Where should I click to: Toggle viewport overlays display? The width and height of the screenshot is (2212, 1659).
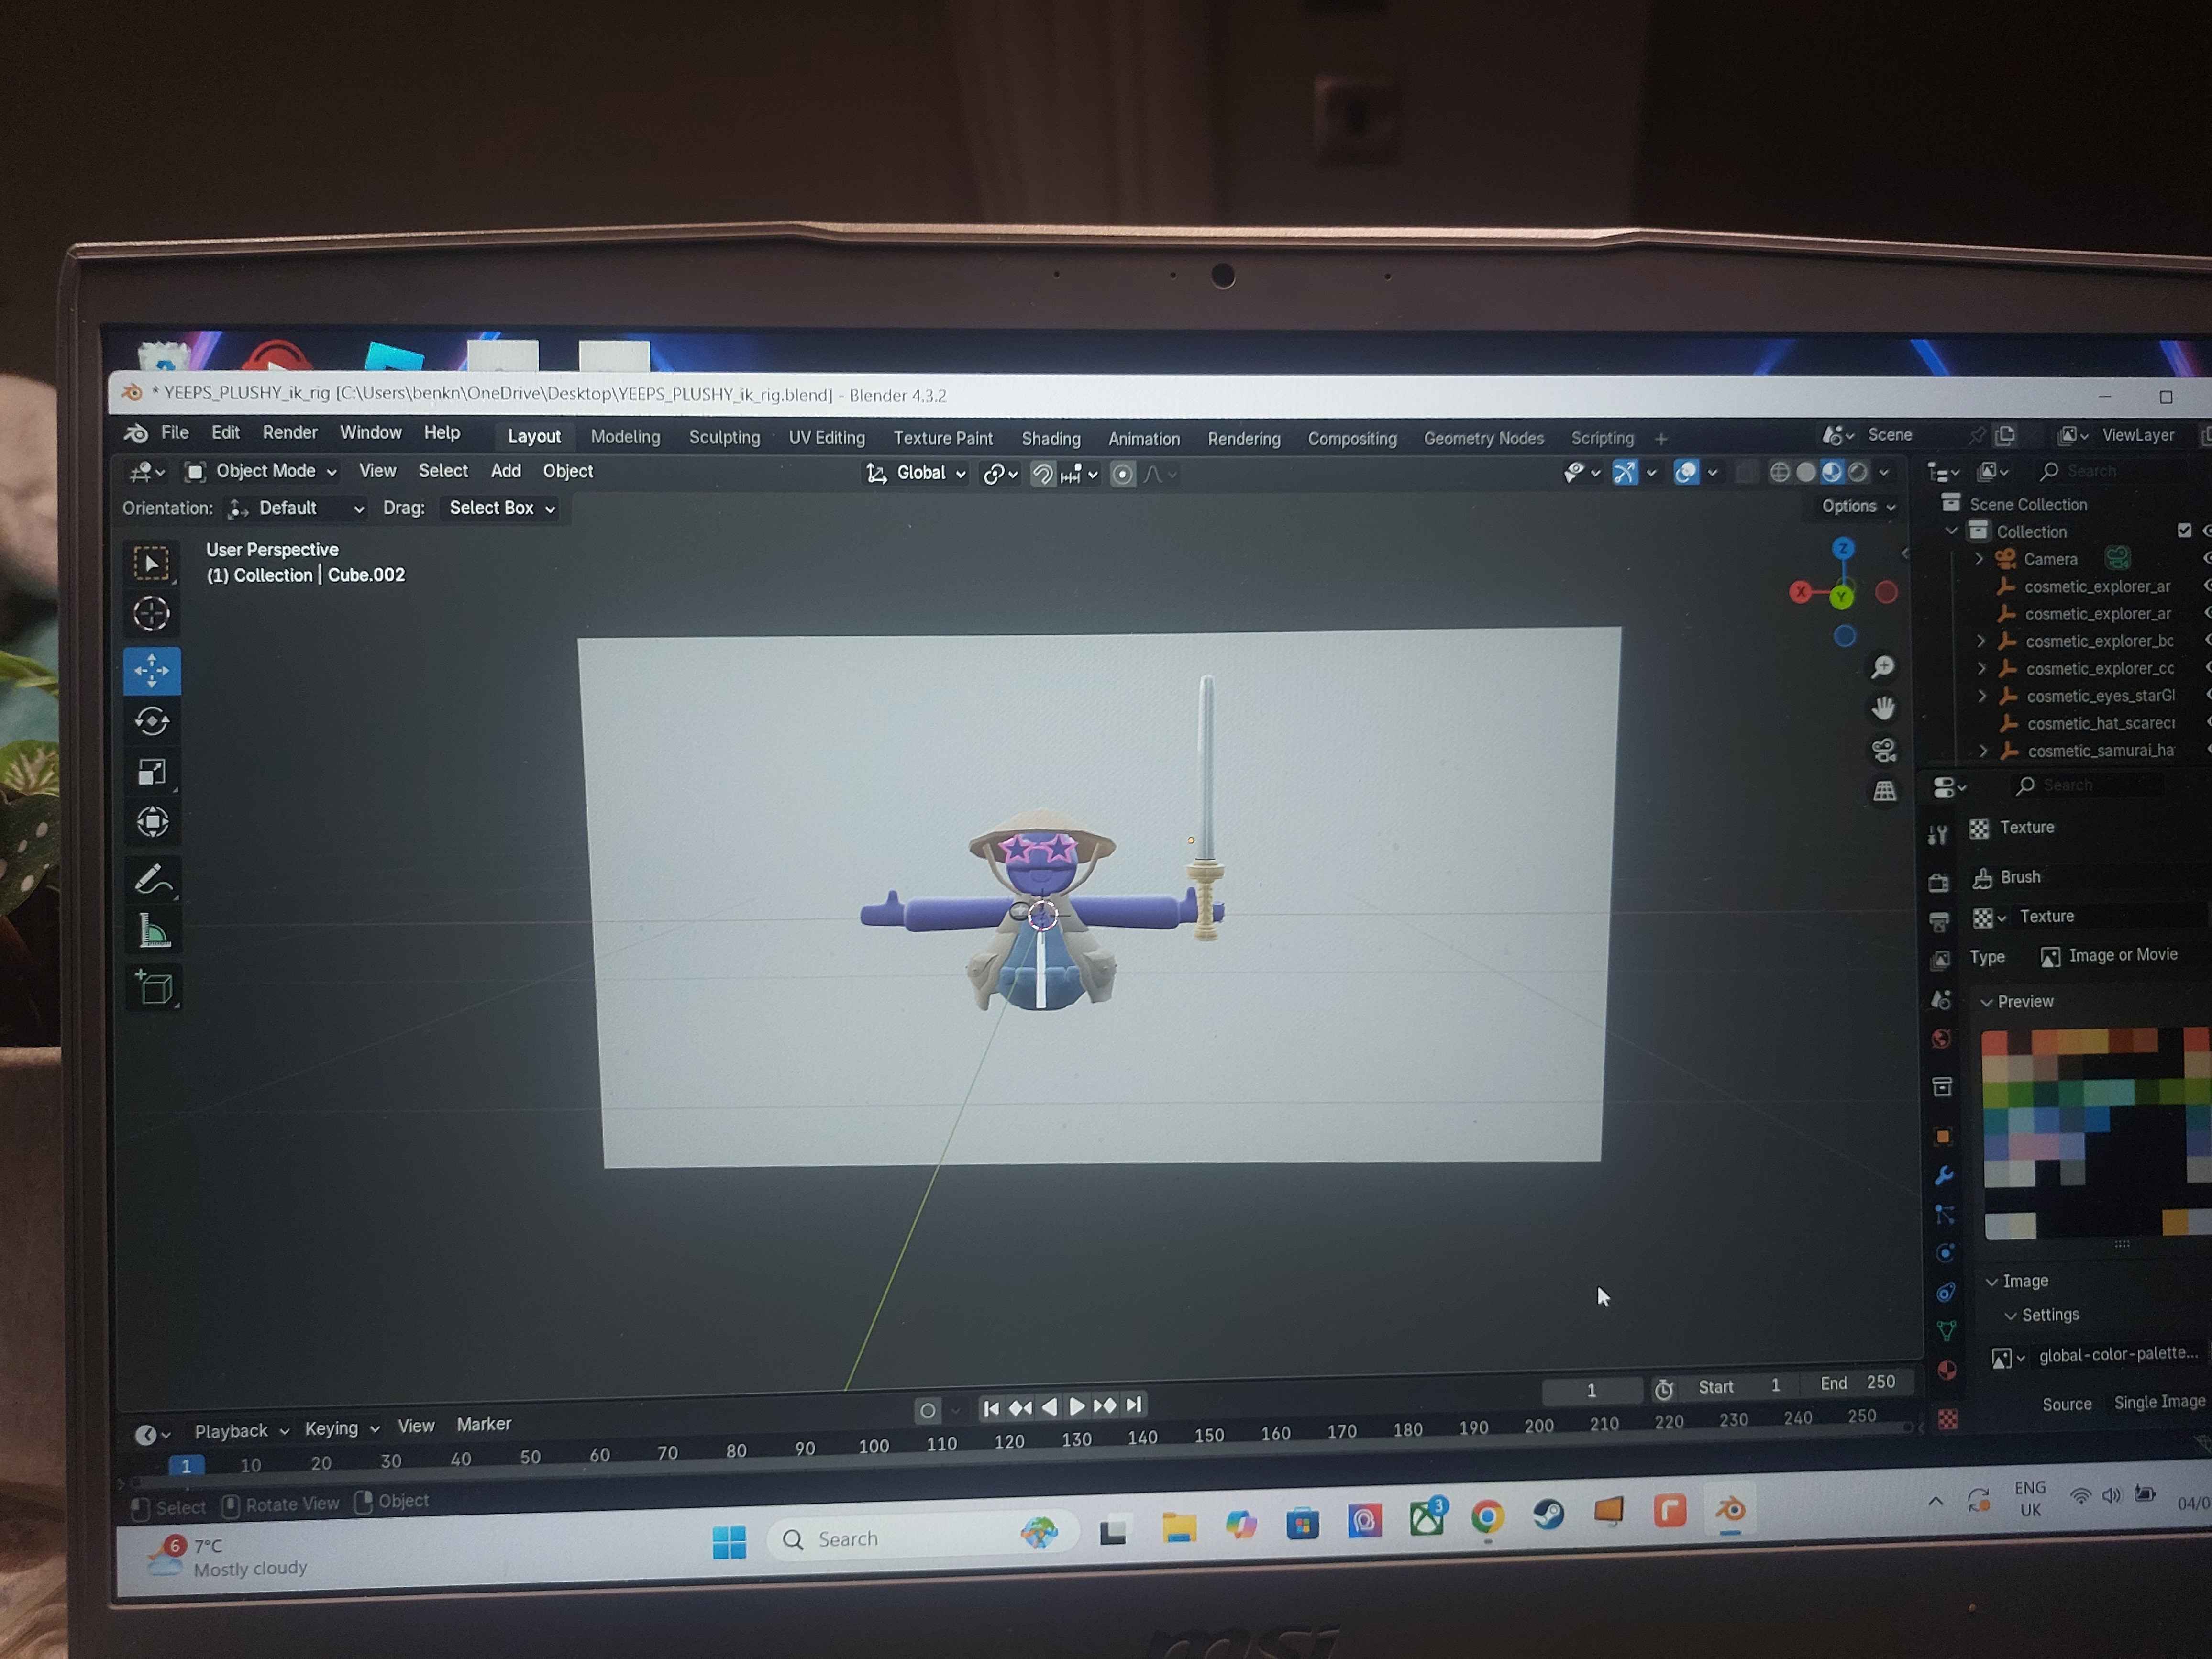[x=1686, y=472]
